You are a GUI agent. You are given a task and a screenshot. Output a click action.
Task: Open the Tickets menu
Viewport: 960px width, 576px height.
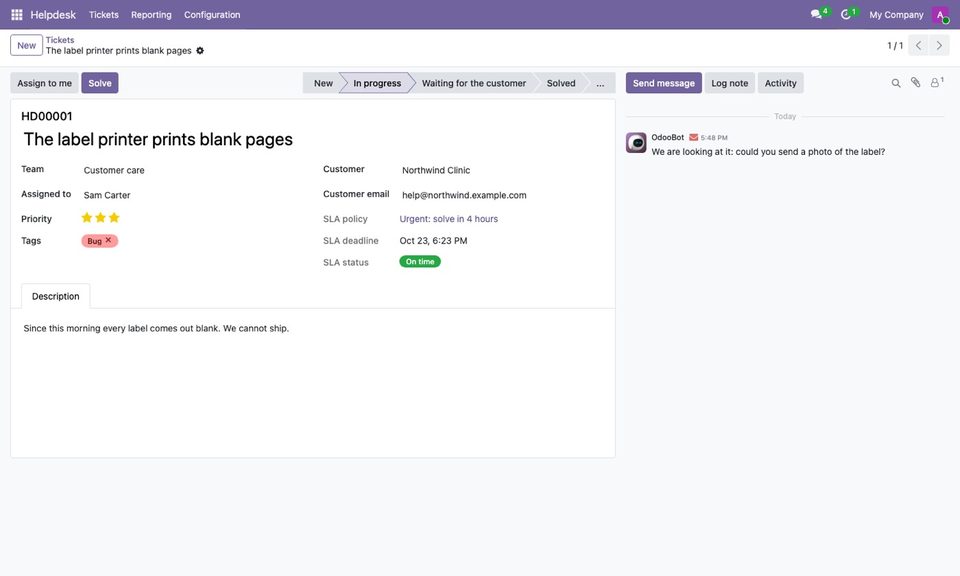pyautogui.click(x=103, y=15)
